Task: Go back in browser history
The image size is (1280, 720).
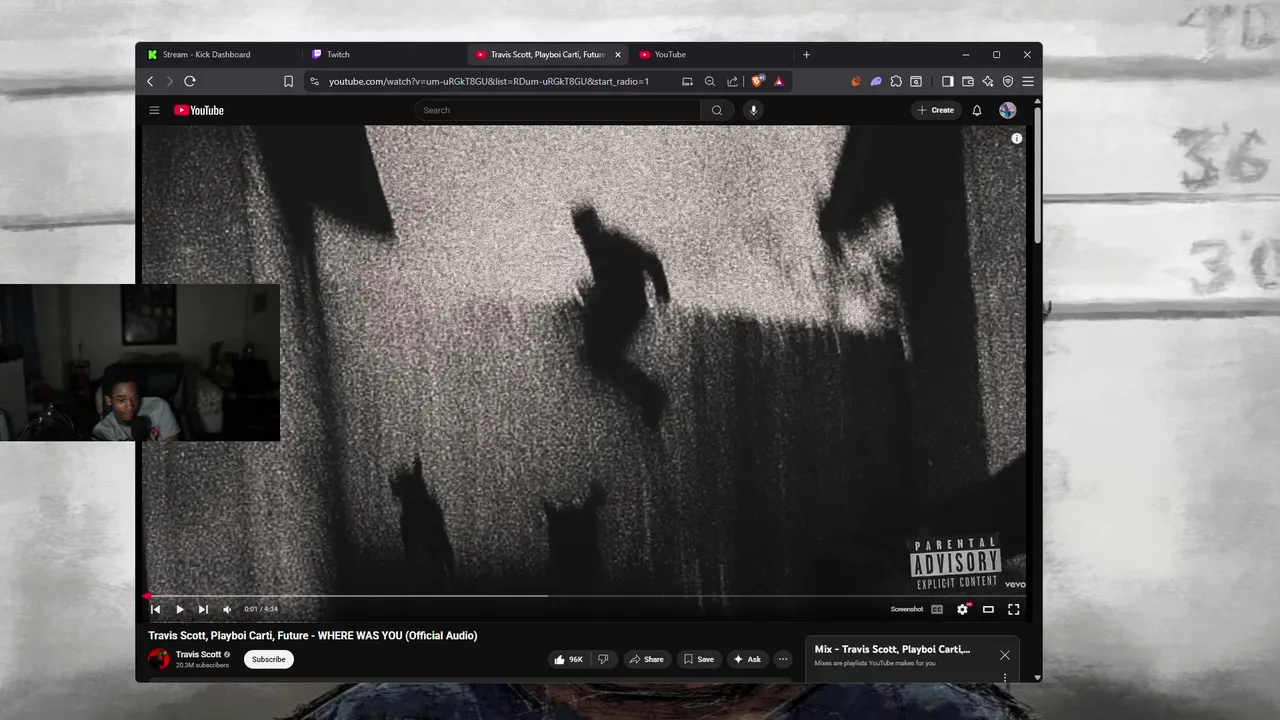Action: tap(150, 81)
